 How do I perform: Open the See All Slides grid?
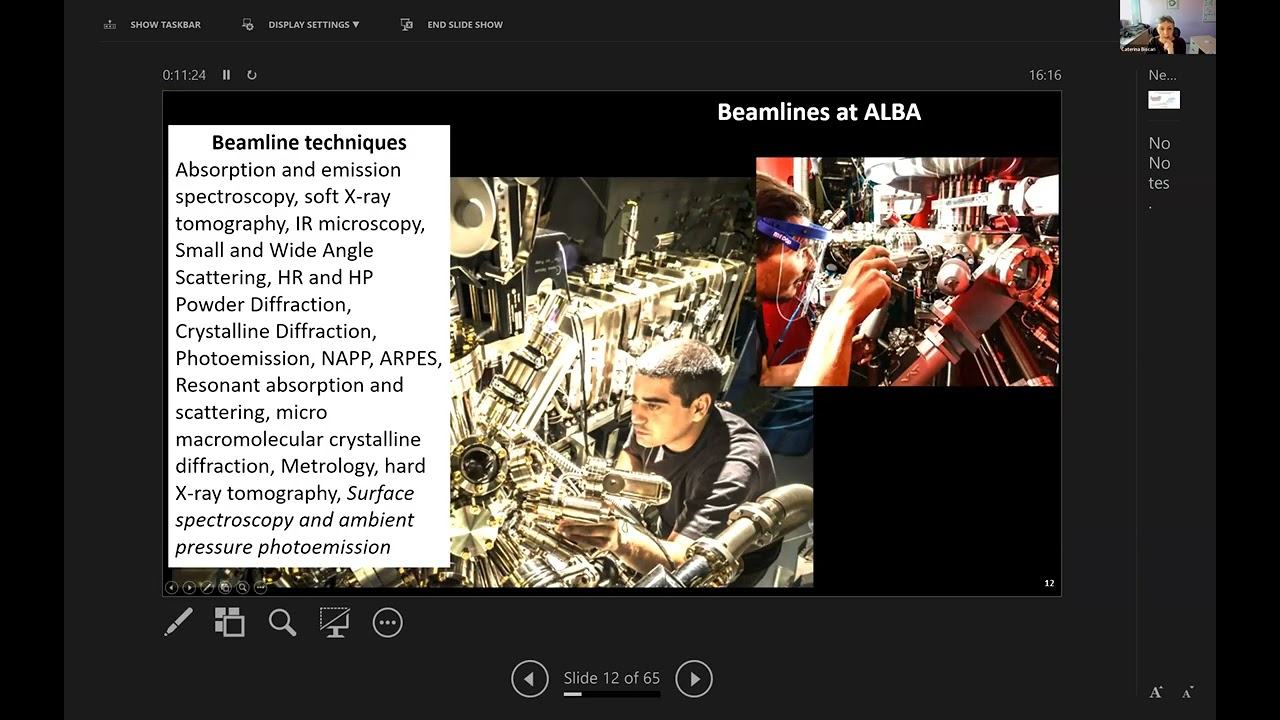(x=230, y=623)
